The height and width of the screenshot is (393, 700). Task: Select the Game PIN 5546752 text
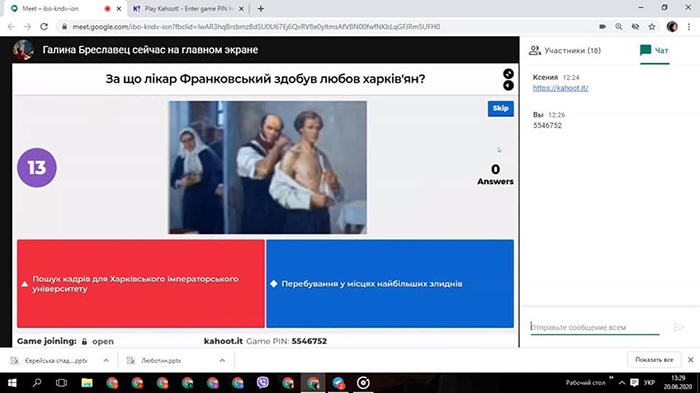tap(309, 341)
